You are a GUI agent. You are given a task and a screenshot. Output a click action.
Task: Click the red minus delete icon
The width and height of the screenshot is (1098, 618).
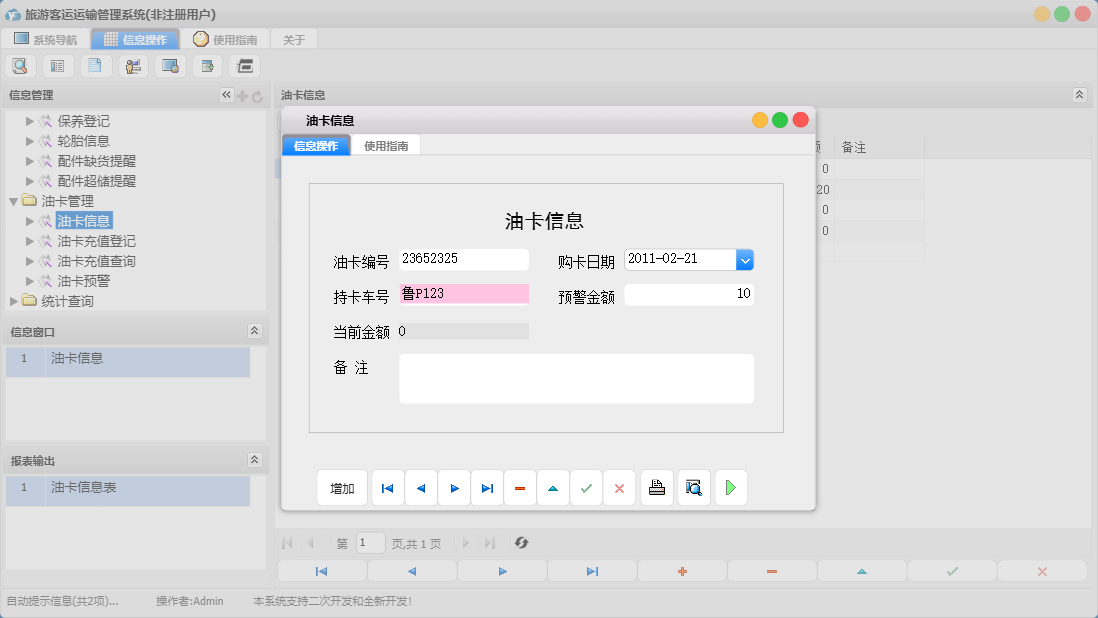[x=519, y=487]
